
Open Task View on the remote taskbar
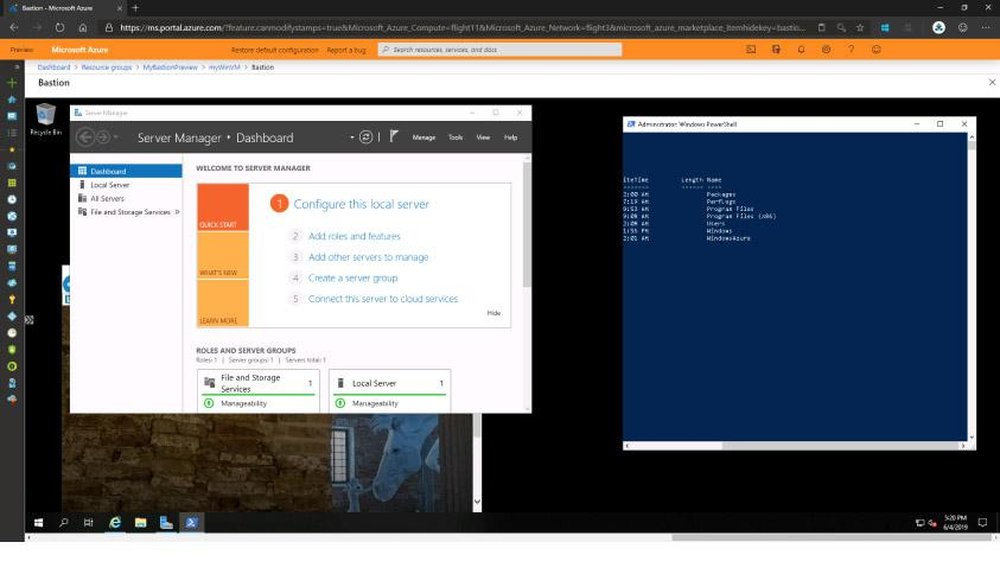89,522
